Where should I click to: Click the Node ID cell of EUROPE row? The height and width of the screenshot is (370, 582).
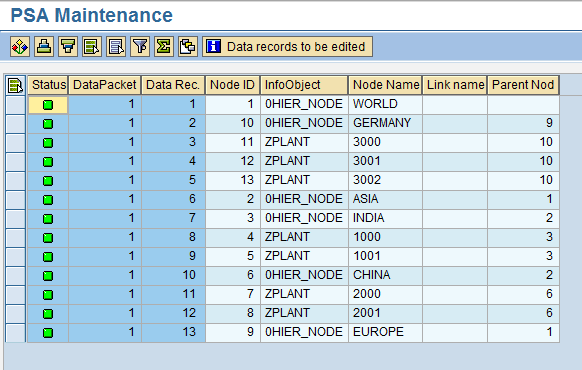point(233,332)
